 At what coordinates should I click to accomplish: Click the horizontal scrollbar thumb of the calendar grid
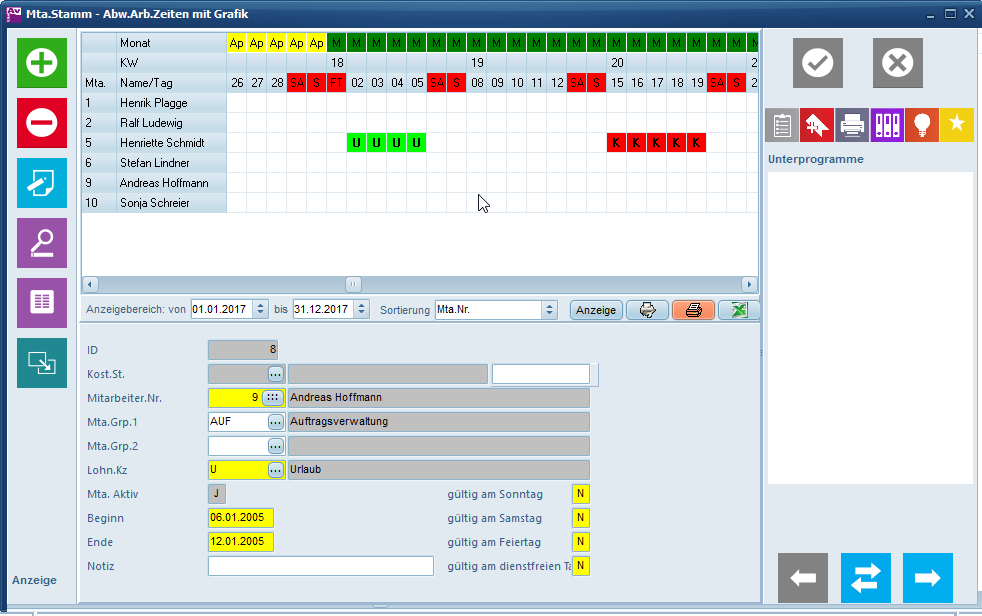click(353, 284)
